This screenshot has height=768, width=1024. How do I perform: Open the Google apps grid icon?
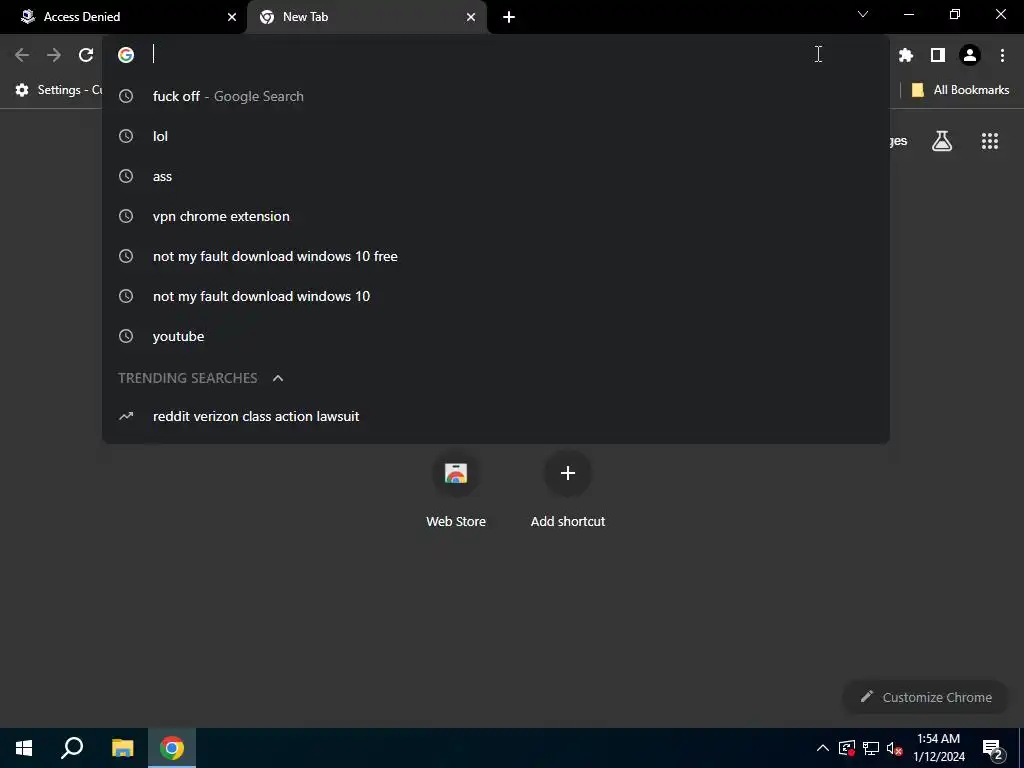point(990,141)
